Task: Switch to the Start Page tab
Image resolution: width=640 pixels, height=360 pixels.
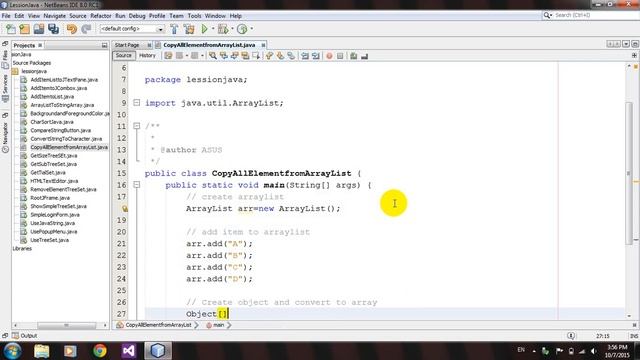Action: click(127, 45)
